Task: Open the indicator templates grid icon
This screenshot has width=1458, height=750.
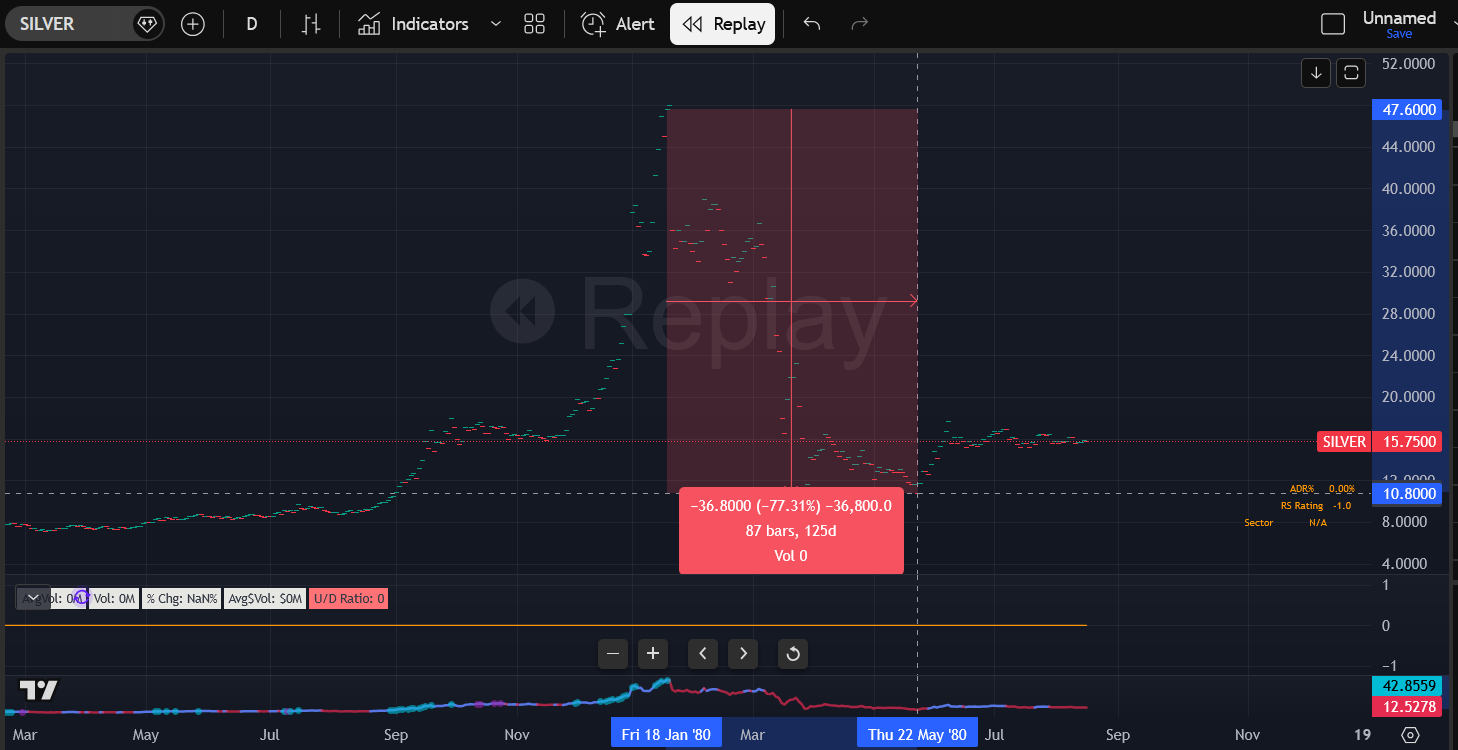Action: [534, 24]
